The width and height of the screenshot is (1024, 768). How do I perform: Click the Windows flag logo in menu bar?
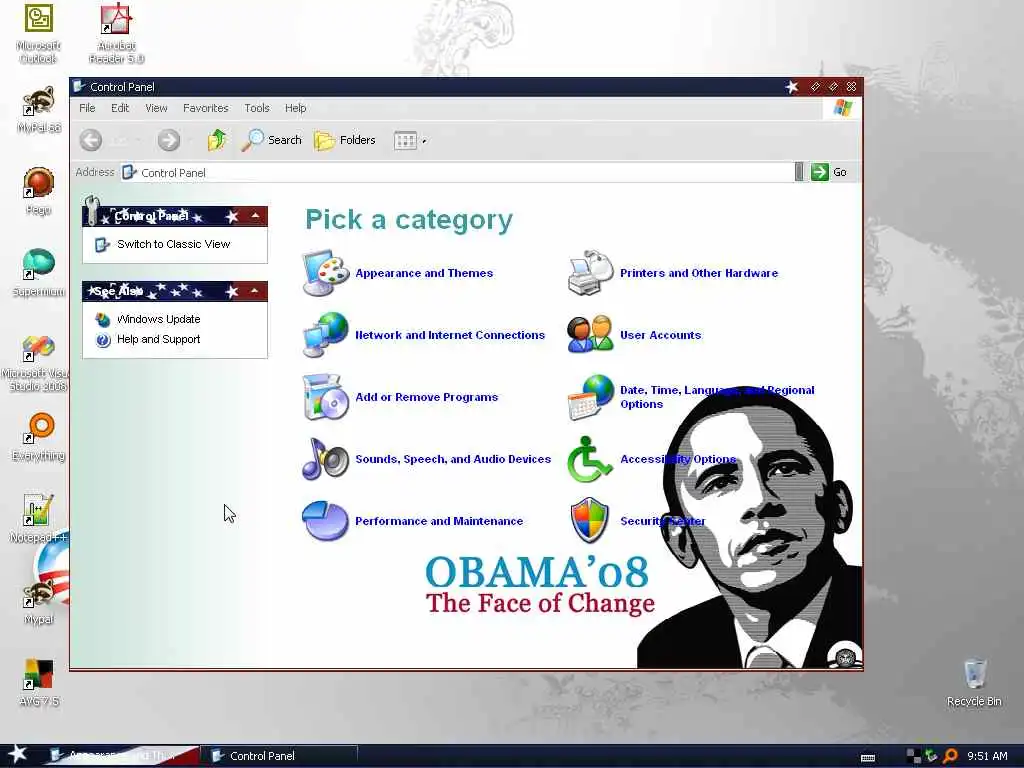[843, 108]
